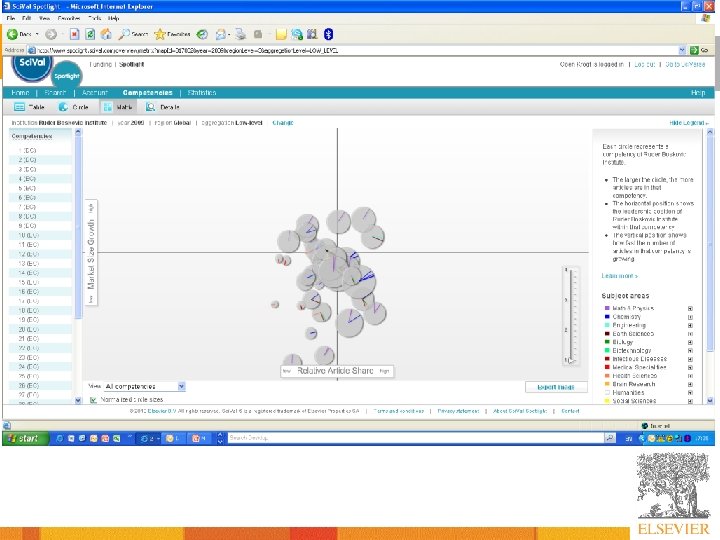Toggle Math & Physics subject box

point(690,309)
